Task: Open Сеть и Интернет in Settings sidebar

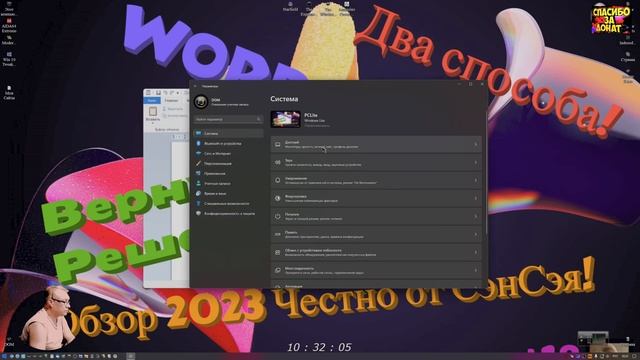Action: 229,153
